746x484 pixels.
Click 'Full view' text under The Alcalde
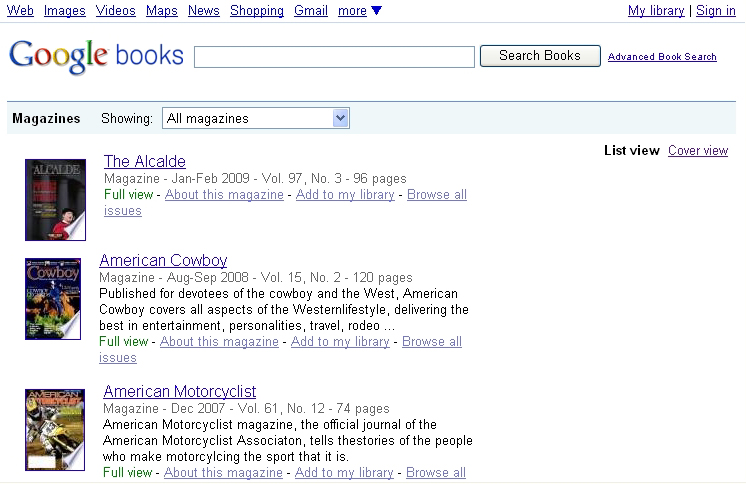point(128,195)
